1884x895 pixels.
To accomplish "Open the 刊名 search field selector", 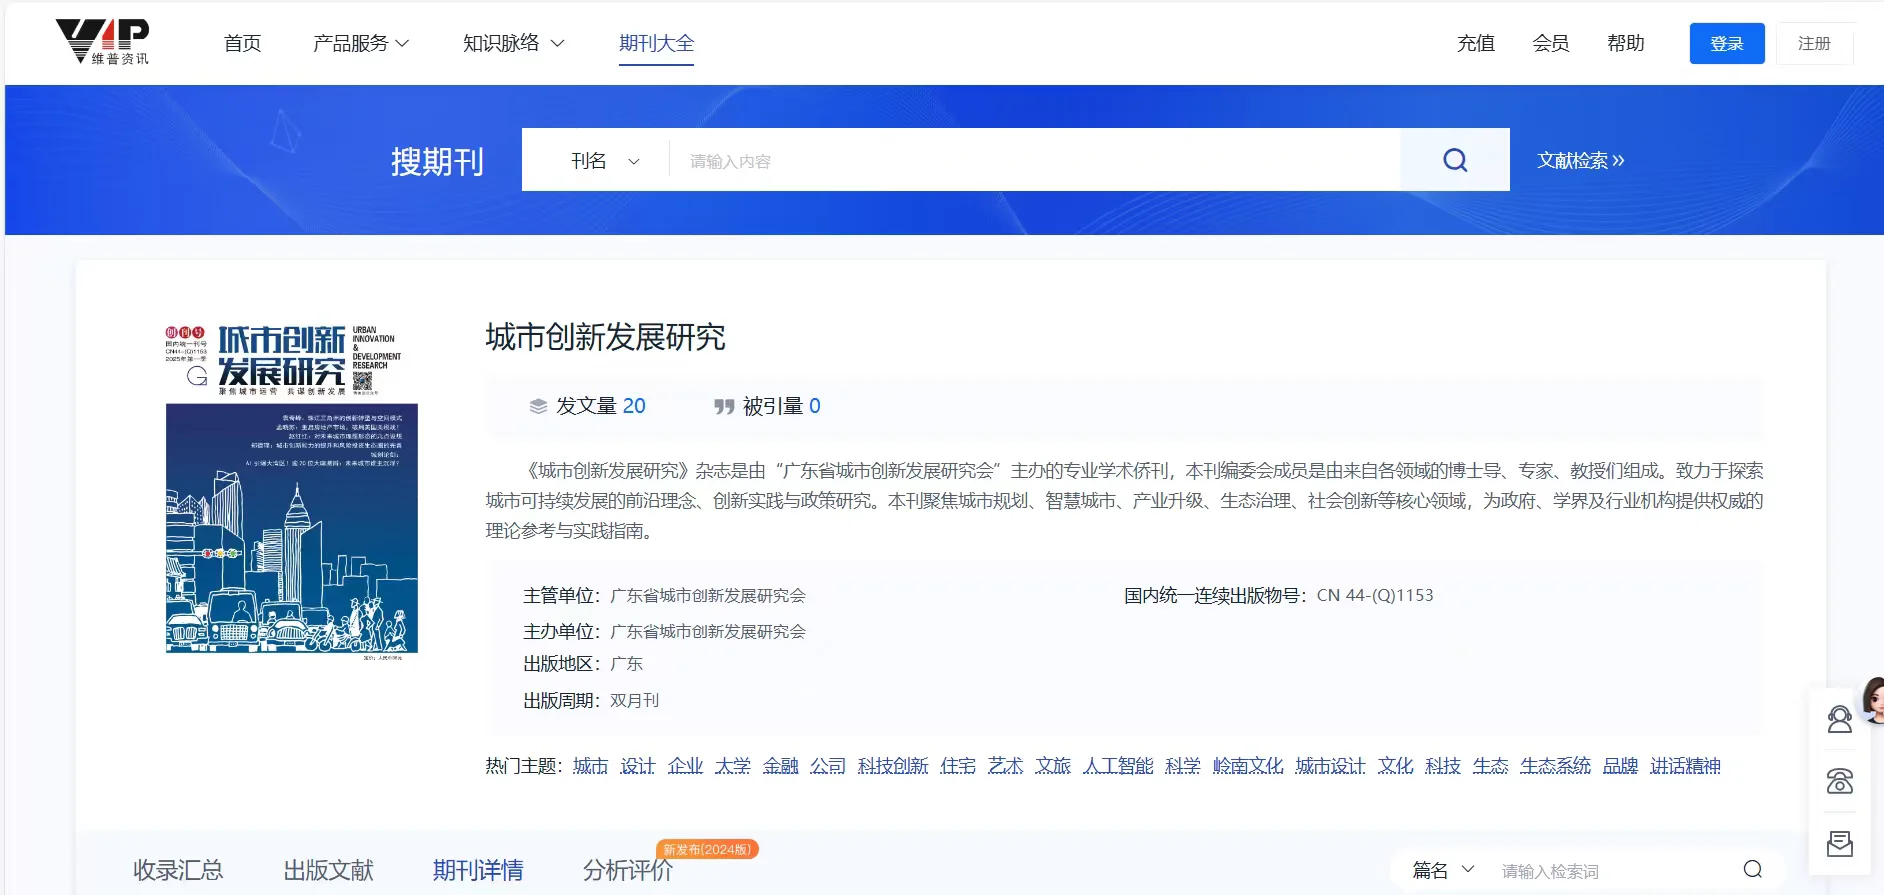I will tap(605, 161).
